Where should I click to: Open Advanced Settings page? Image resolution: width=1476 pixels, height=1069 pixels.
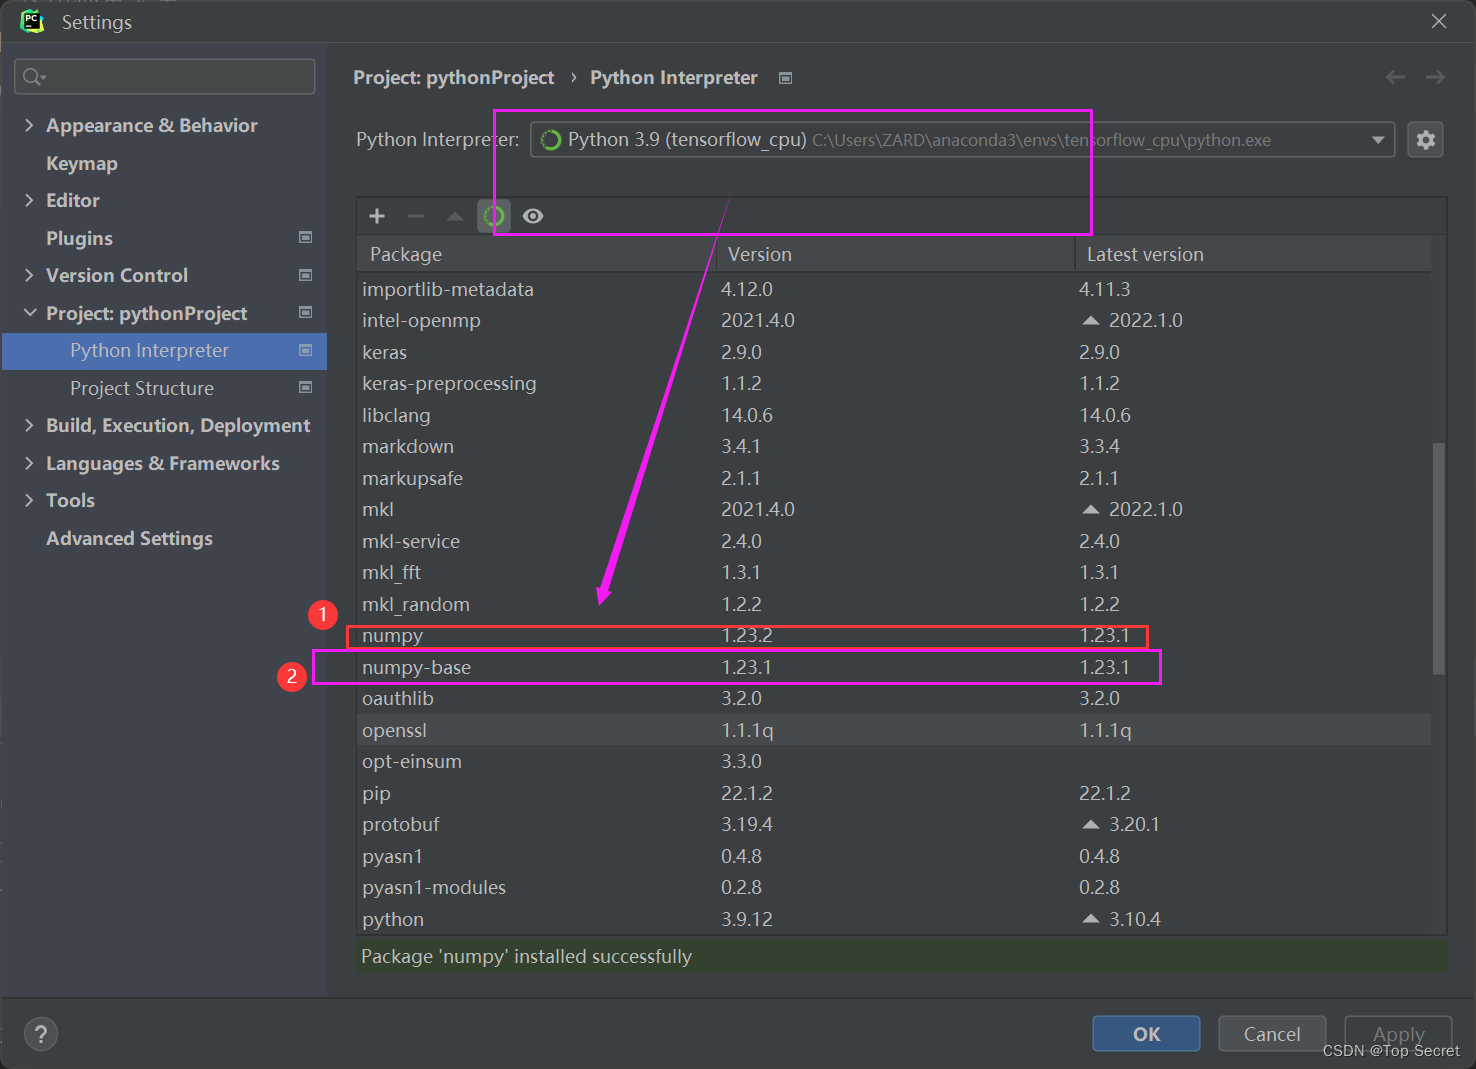click(129, 538)
